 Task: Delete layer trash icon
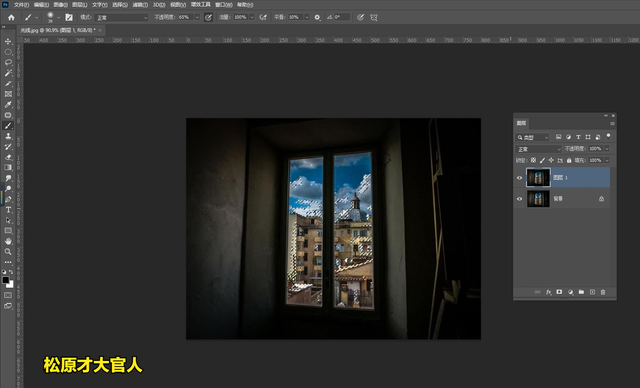click(603, 292)
